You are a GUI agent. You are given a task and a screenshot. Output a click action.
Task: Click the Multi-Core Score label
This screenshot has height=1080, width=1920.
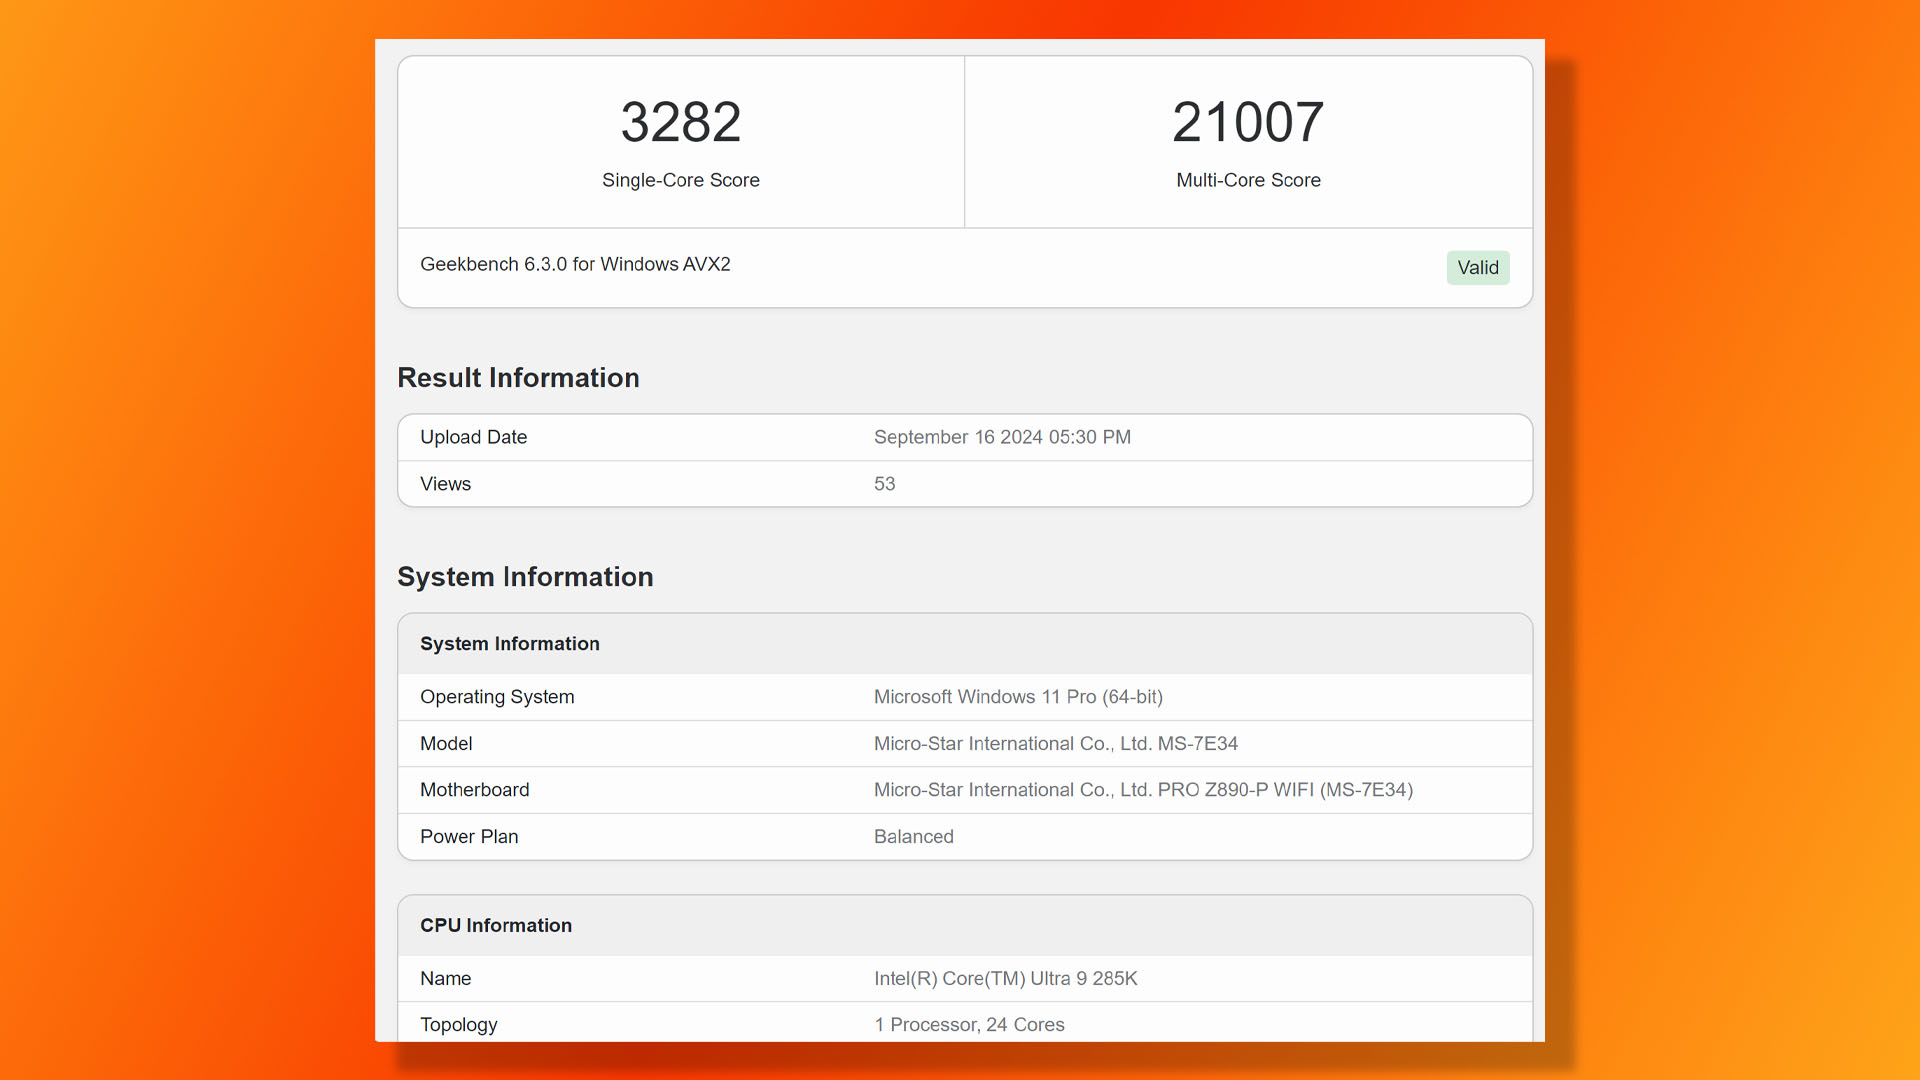pos(1248,180)
